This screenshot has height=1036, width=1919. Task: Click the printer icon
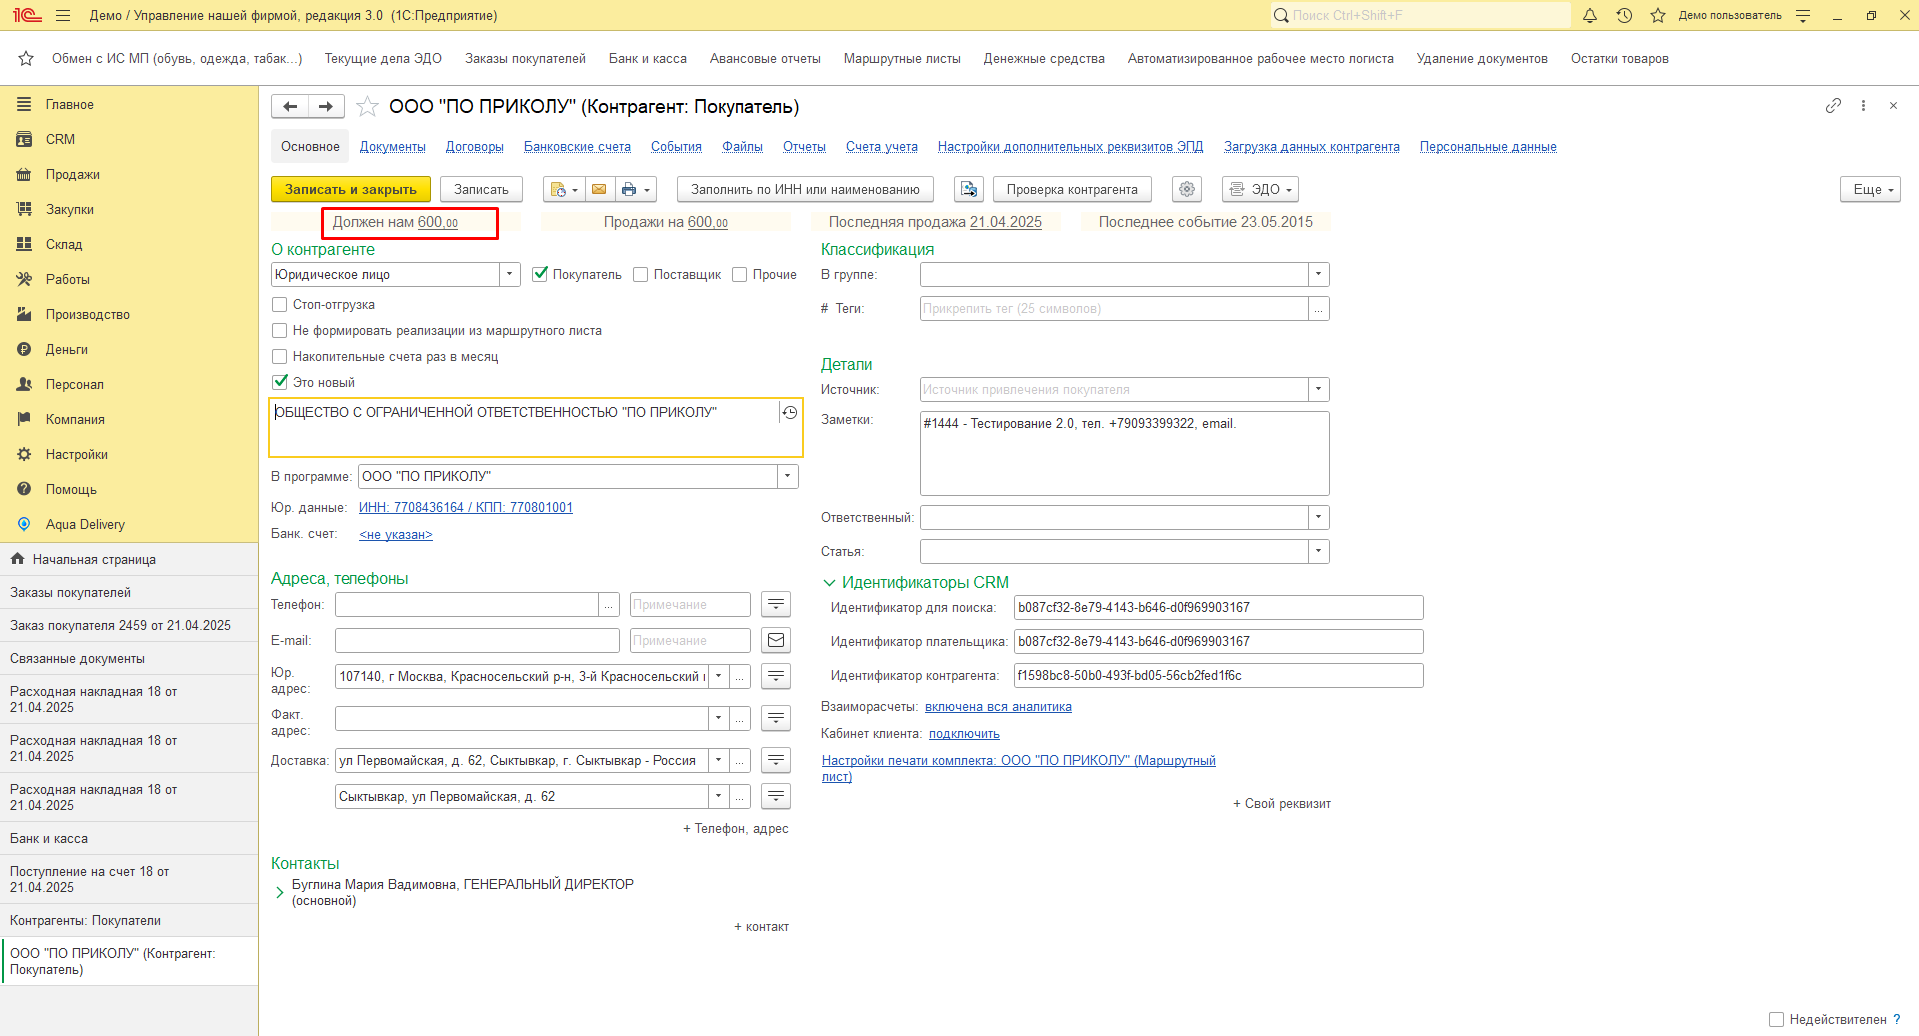635,189
